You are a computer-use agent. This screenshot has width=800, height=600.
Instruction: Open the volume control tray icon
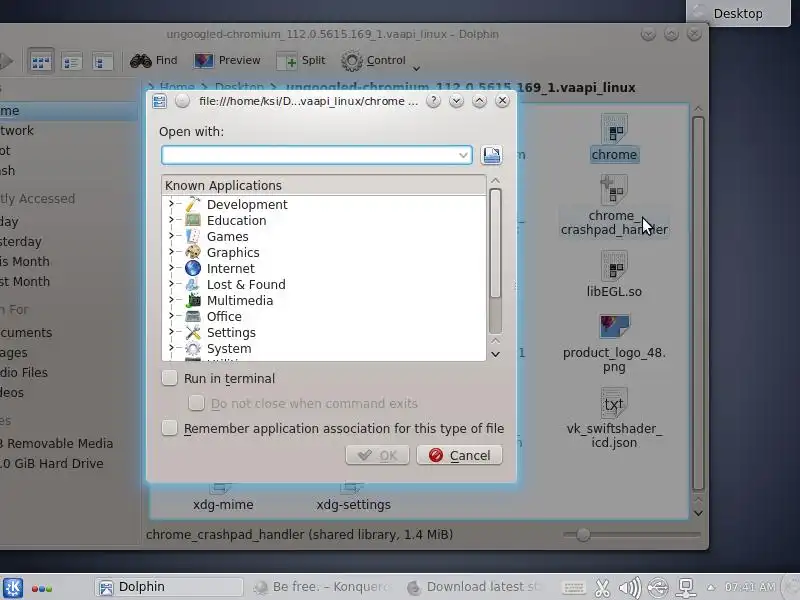pyautogui.click(x=630, y=588)
